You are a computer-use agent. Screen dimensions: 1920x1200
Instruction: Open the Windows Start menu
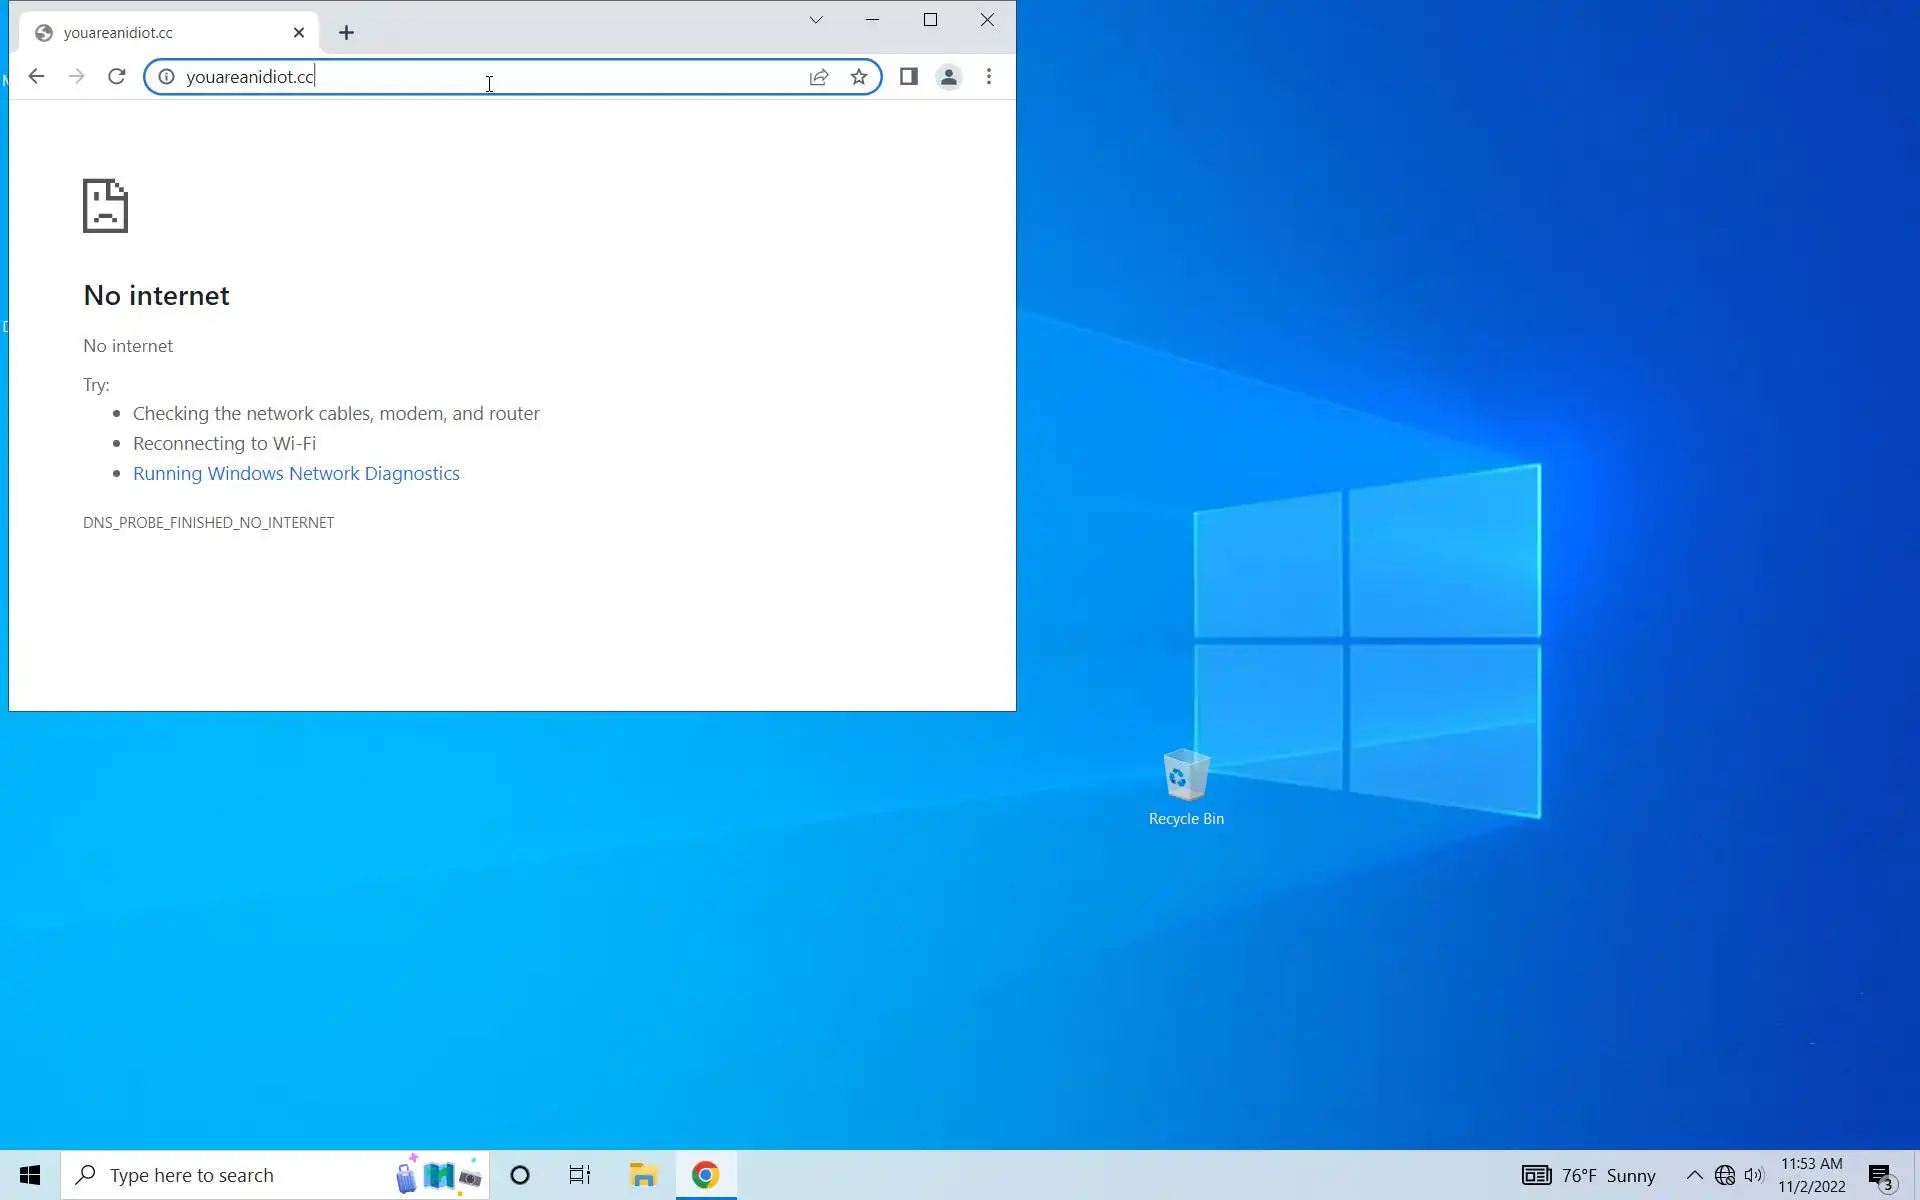click(x=30, y=1175)
